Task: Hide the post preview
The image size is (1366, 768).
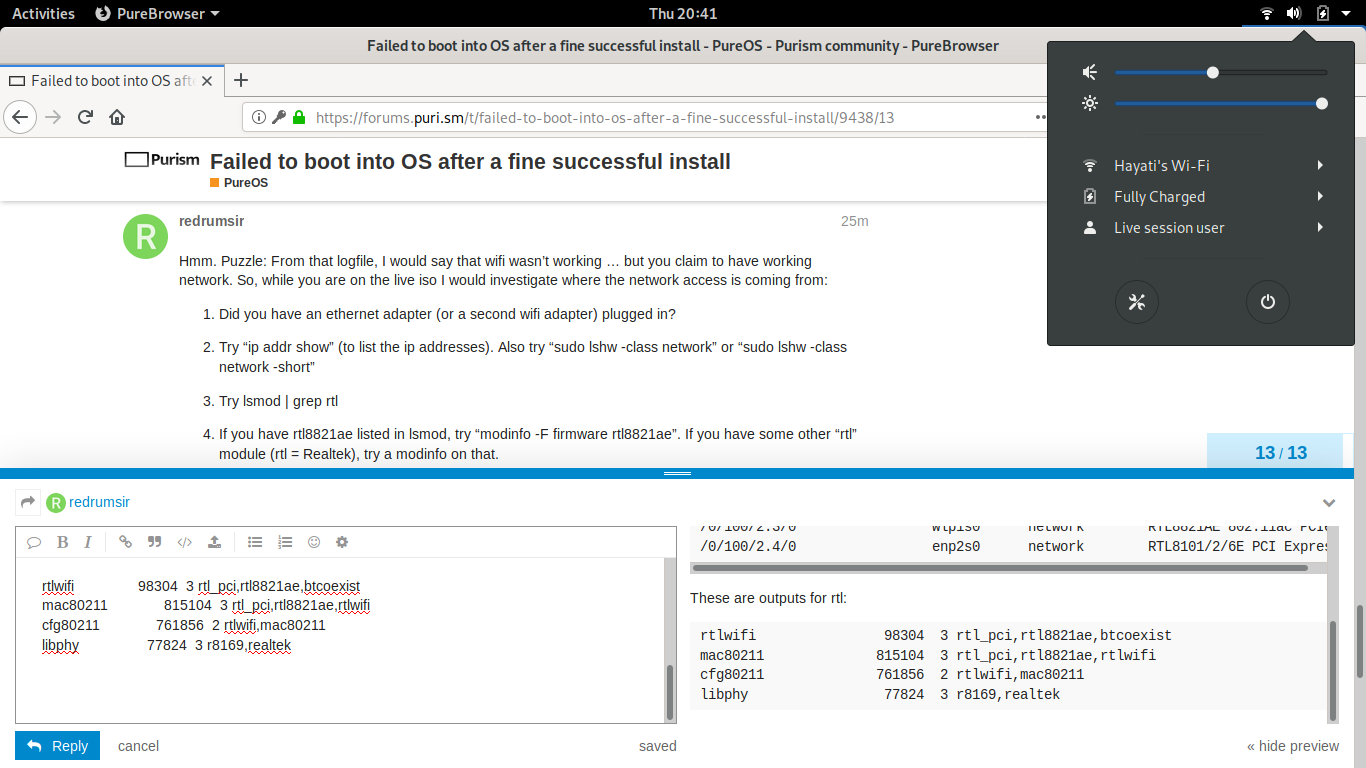Action: [1293, 746]
